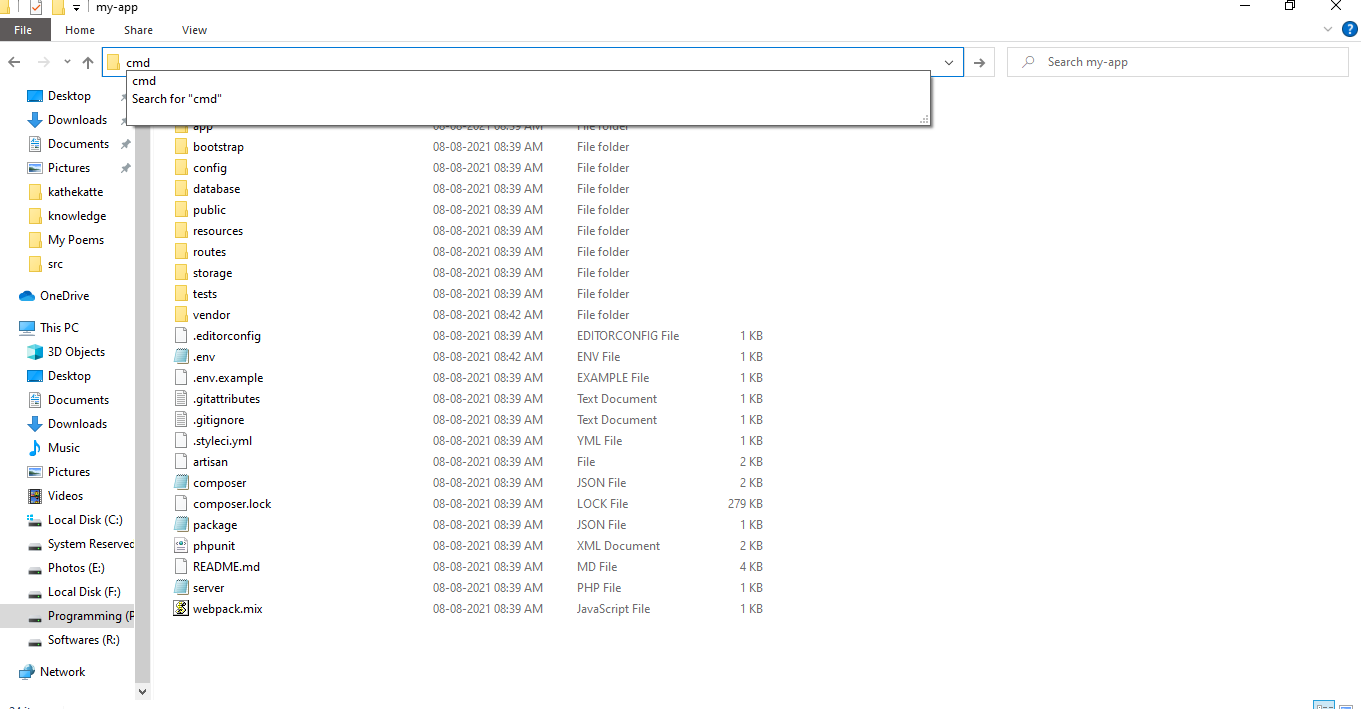Viewport: 1361px width, 709px height.
Task: Select the database folder
Action: tap(216, 189)
